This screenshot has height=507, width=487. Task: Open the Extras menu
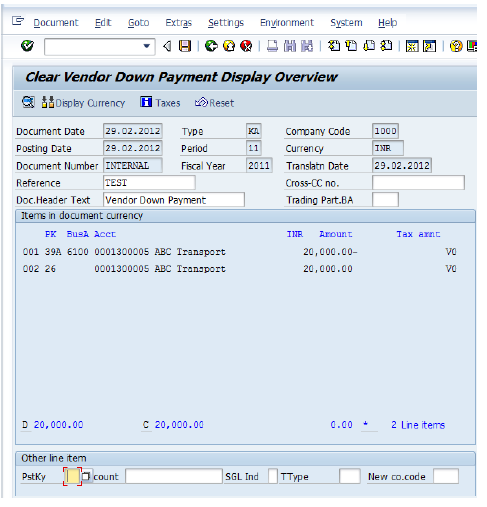coord(179,23)
